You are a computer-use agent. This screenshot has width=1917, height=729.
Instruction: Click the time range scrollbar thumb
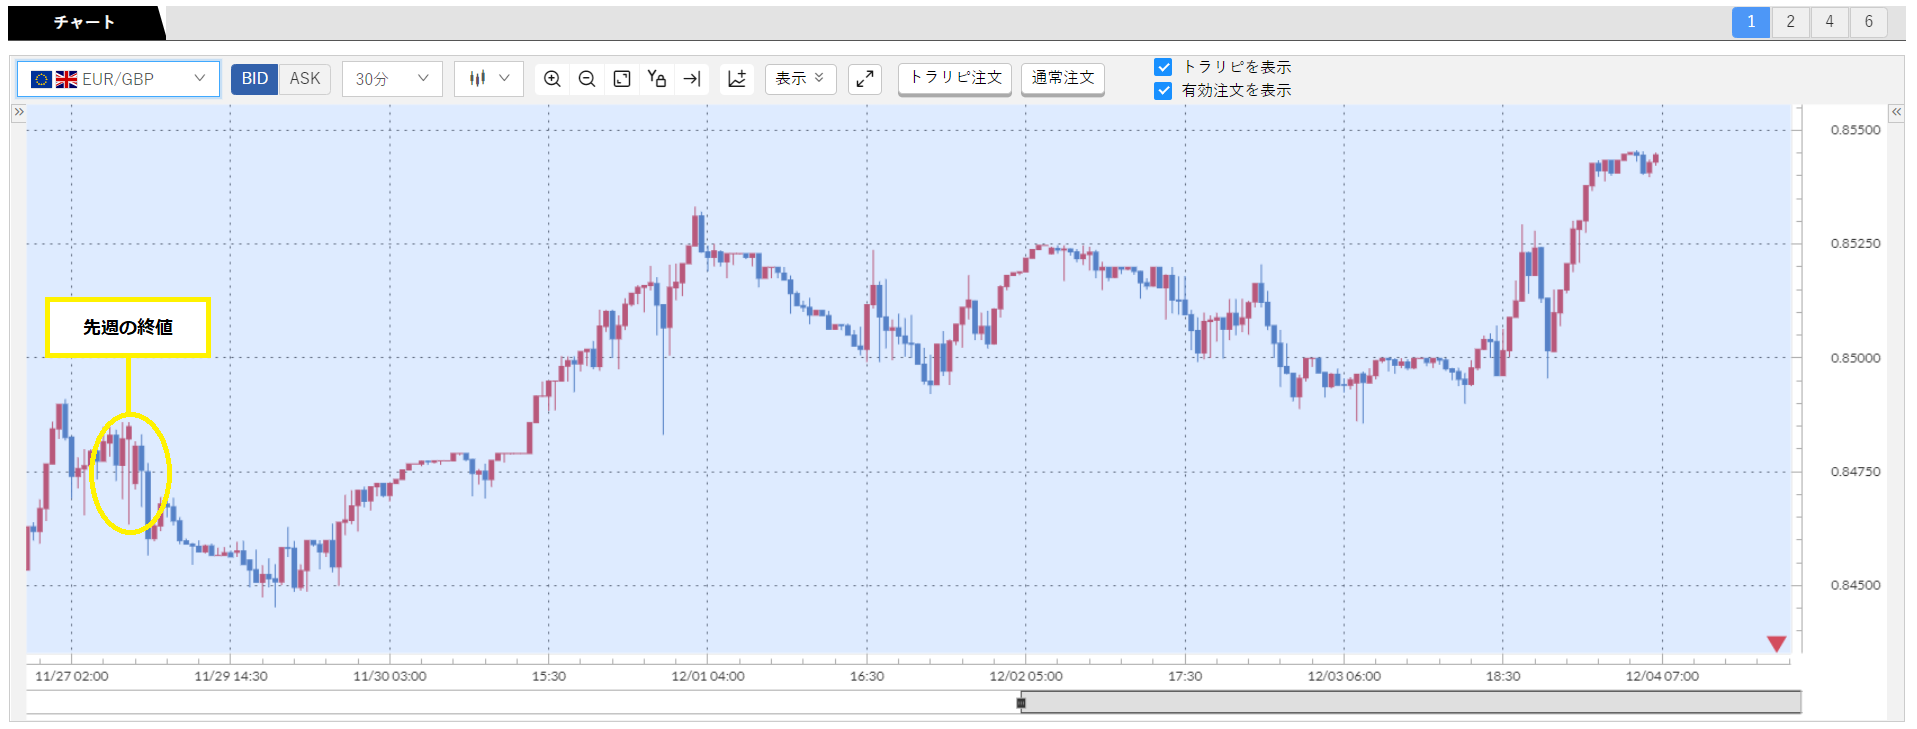click(1411, 702)
